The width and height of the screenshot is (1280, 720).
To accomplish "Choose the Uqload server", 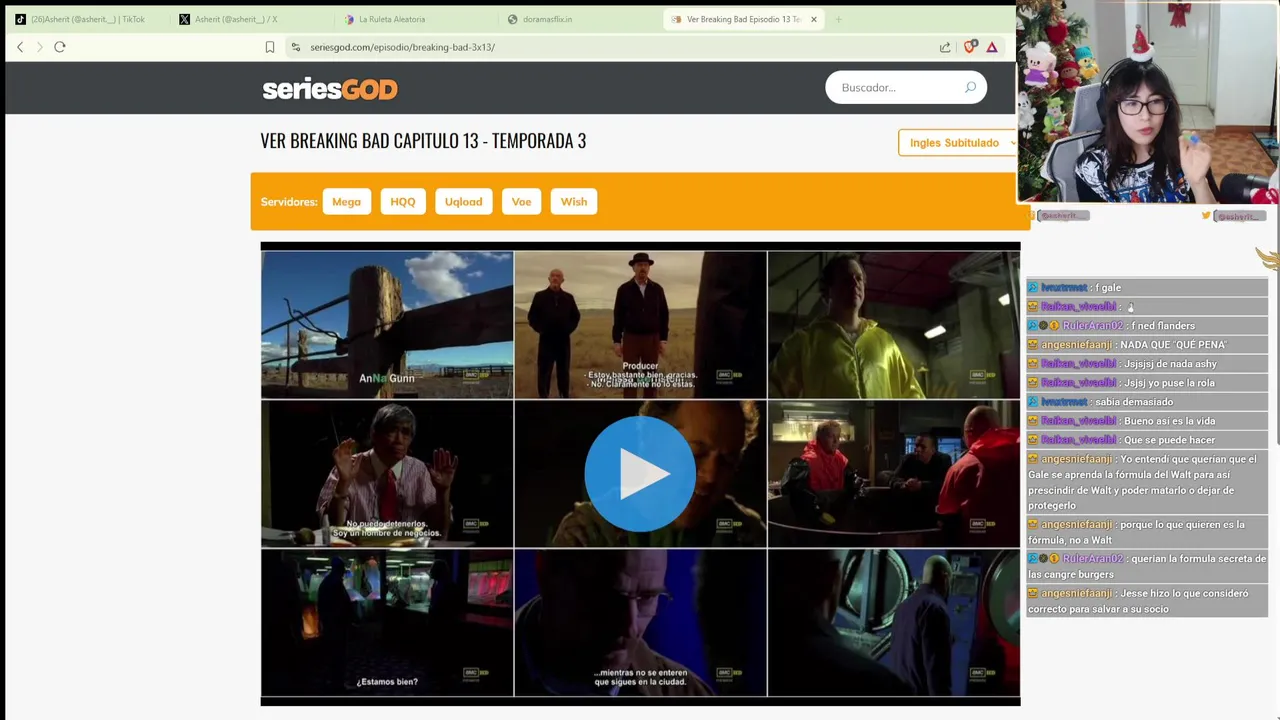I will [x=463, y=202].
